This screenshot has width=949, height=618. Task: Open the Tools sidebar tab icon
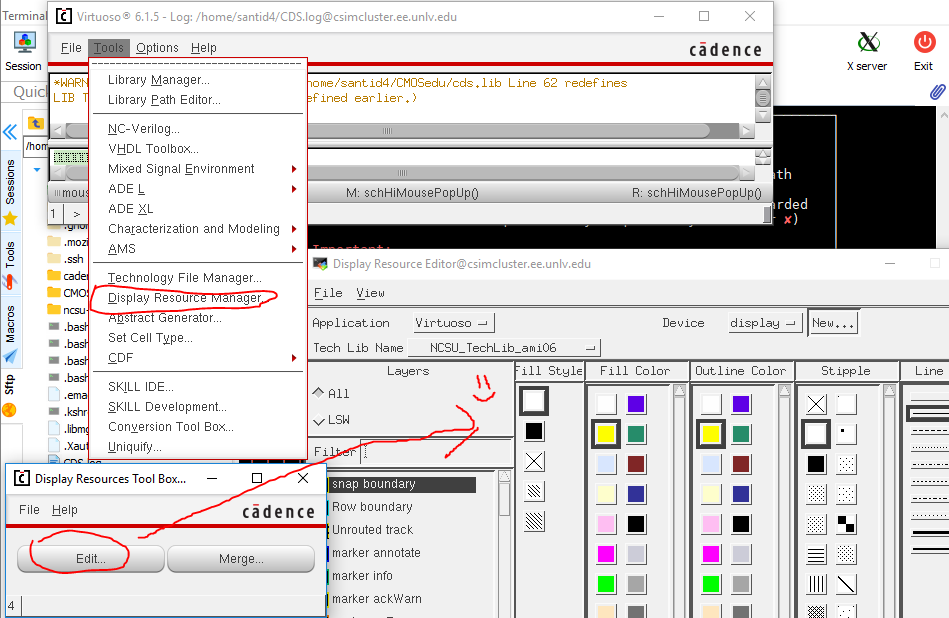coord(9,281)
